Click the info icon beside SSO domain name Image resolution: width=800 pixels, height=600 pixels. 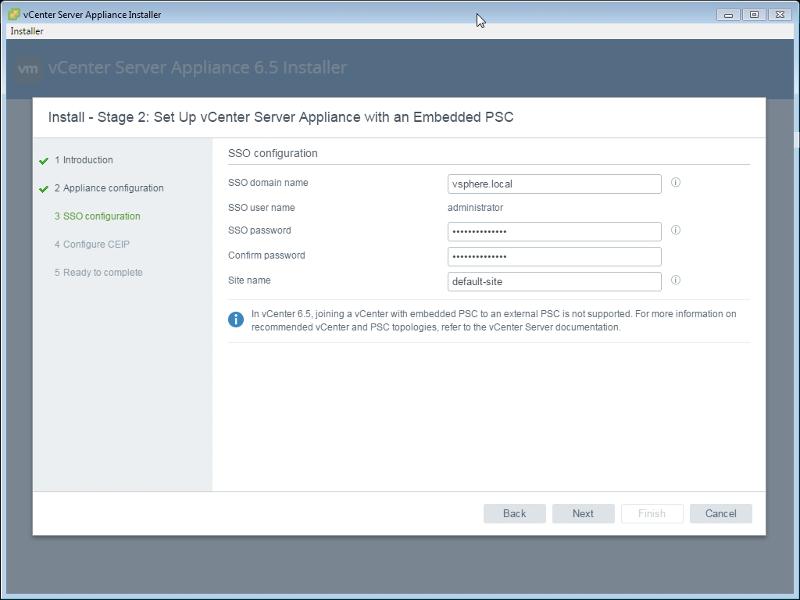[x=676, y=182]
